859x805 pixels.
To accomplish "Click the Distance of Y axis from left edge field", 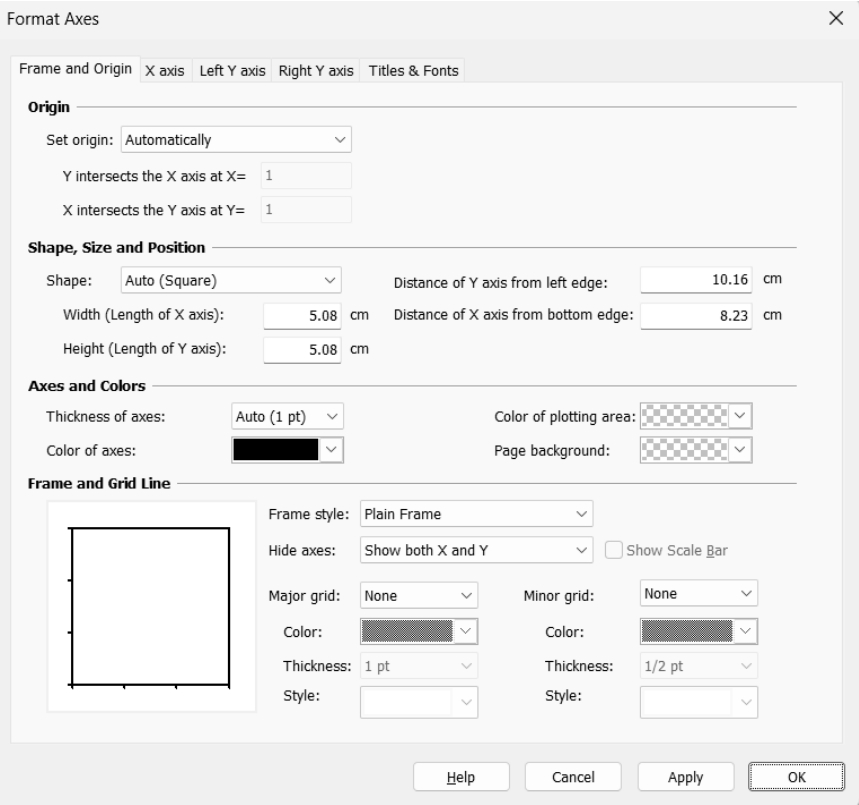I will point(697,281).
